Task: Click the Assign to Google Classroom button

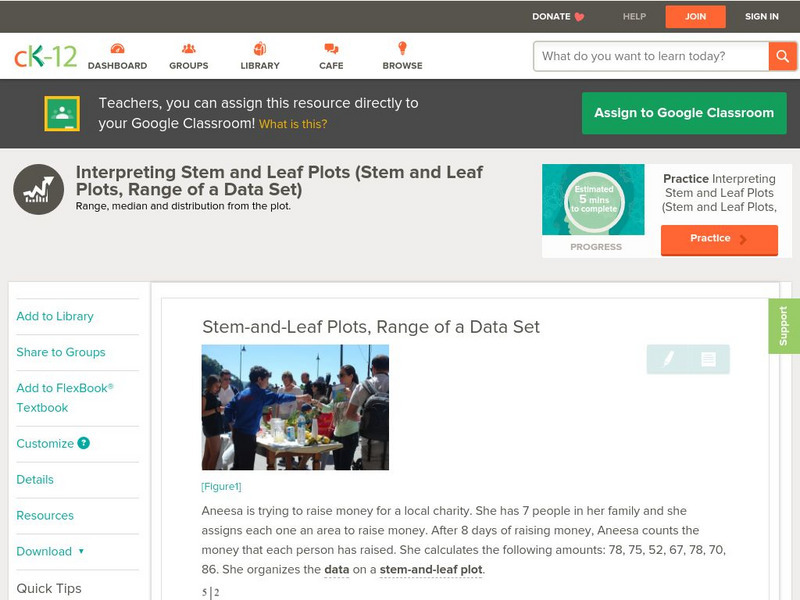Action: [x=684, y=113]
